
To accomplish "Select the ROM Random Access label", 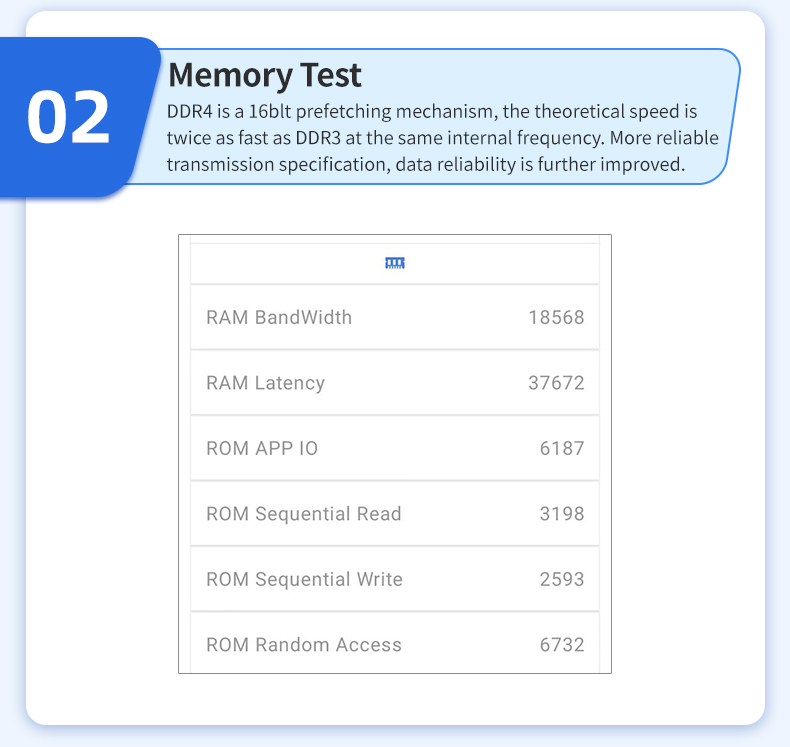I will 304,645.
